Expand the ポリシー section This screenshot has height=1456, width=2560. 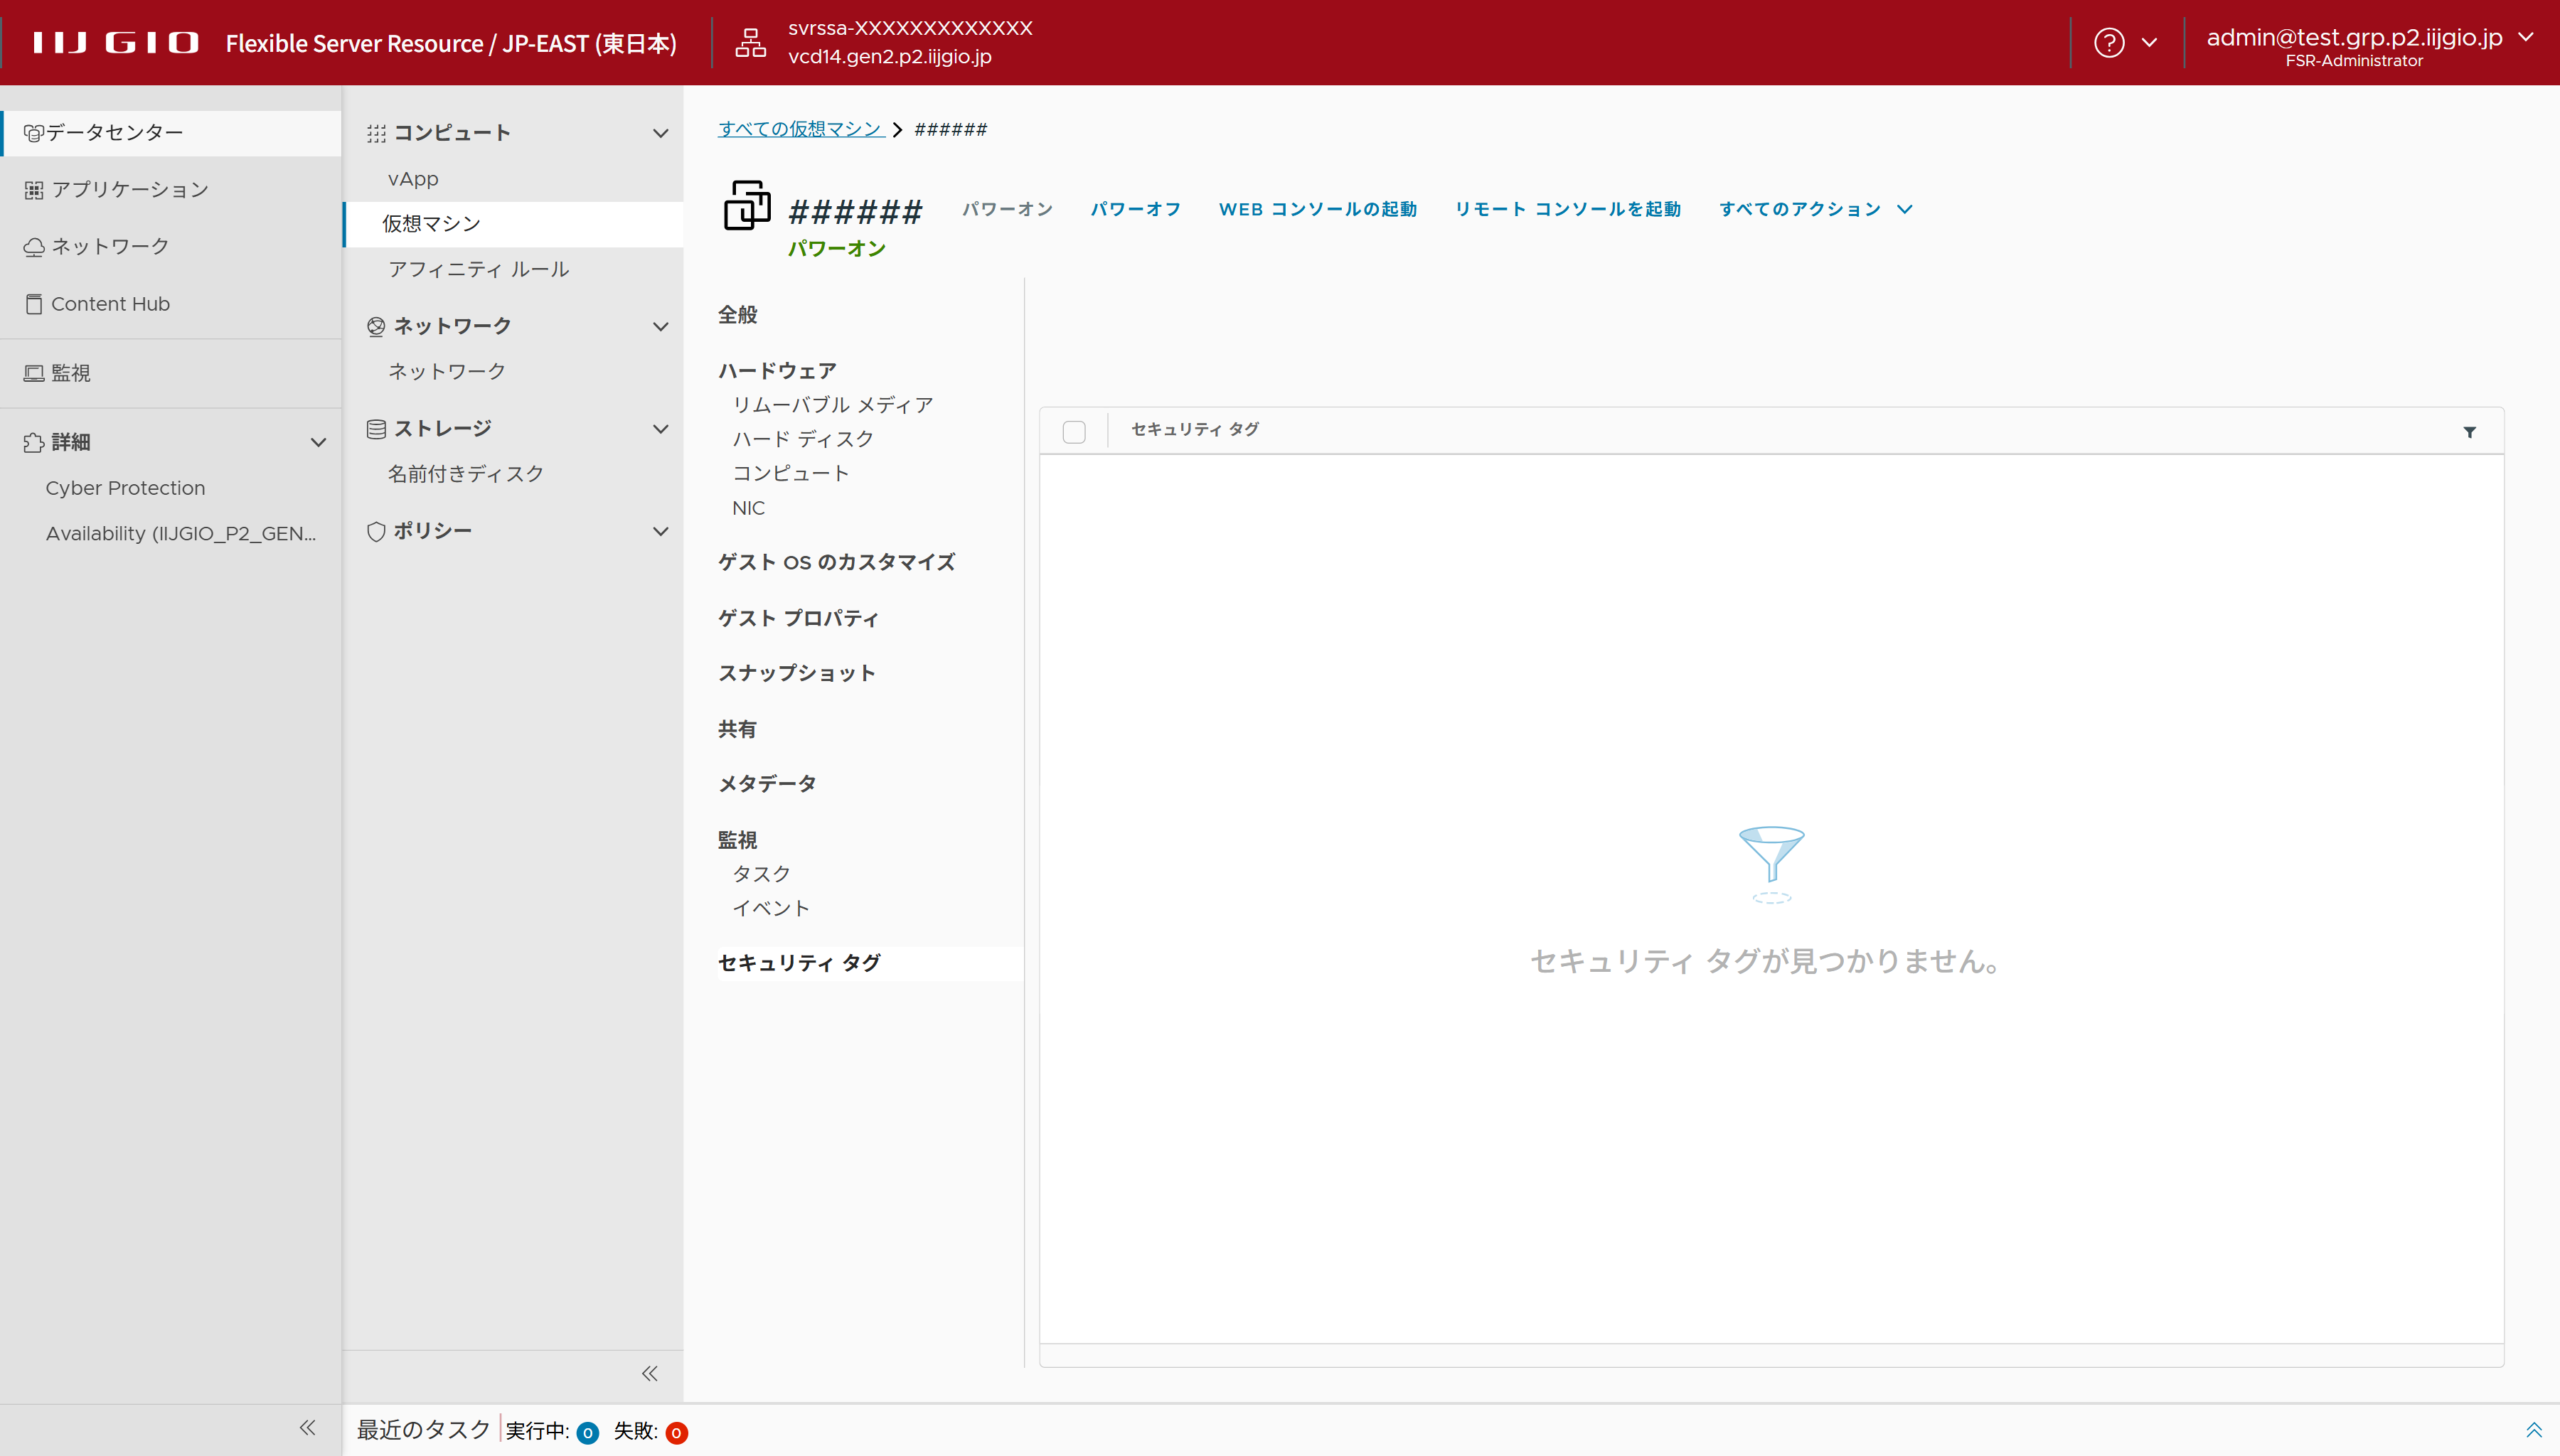click(x=660, y=531)
